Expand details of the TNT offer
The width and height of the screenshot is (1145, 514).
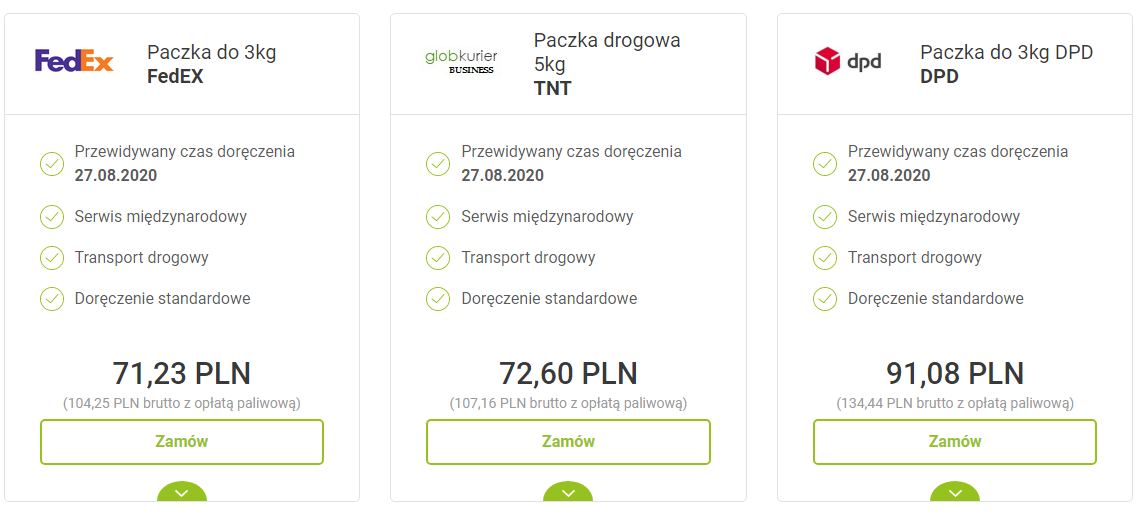[x=568, y=493]
